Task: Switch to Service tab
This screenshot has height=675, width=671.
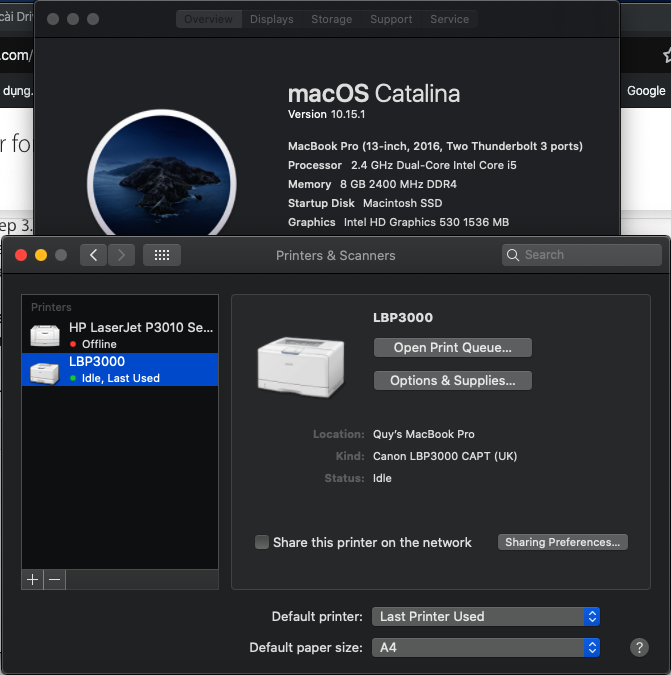Action: tap(449, 19)
